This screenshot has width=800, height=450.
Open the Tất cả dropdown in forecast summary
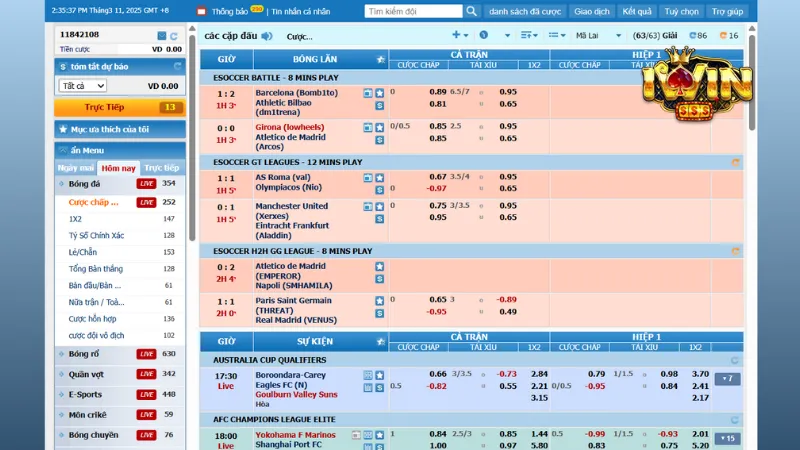[x=82, y=86]
